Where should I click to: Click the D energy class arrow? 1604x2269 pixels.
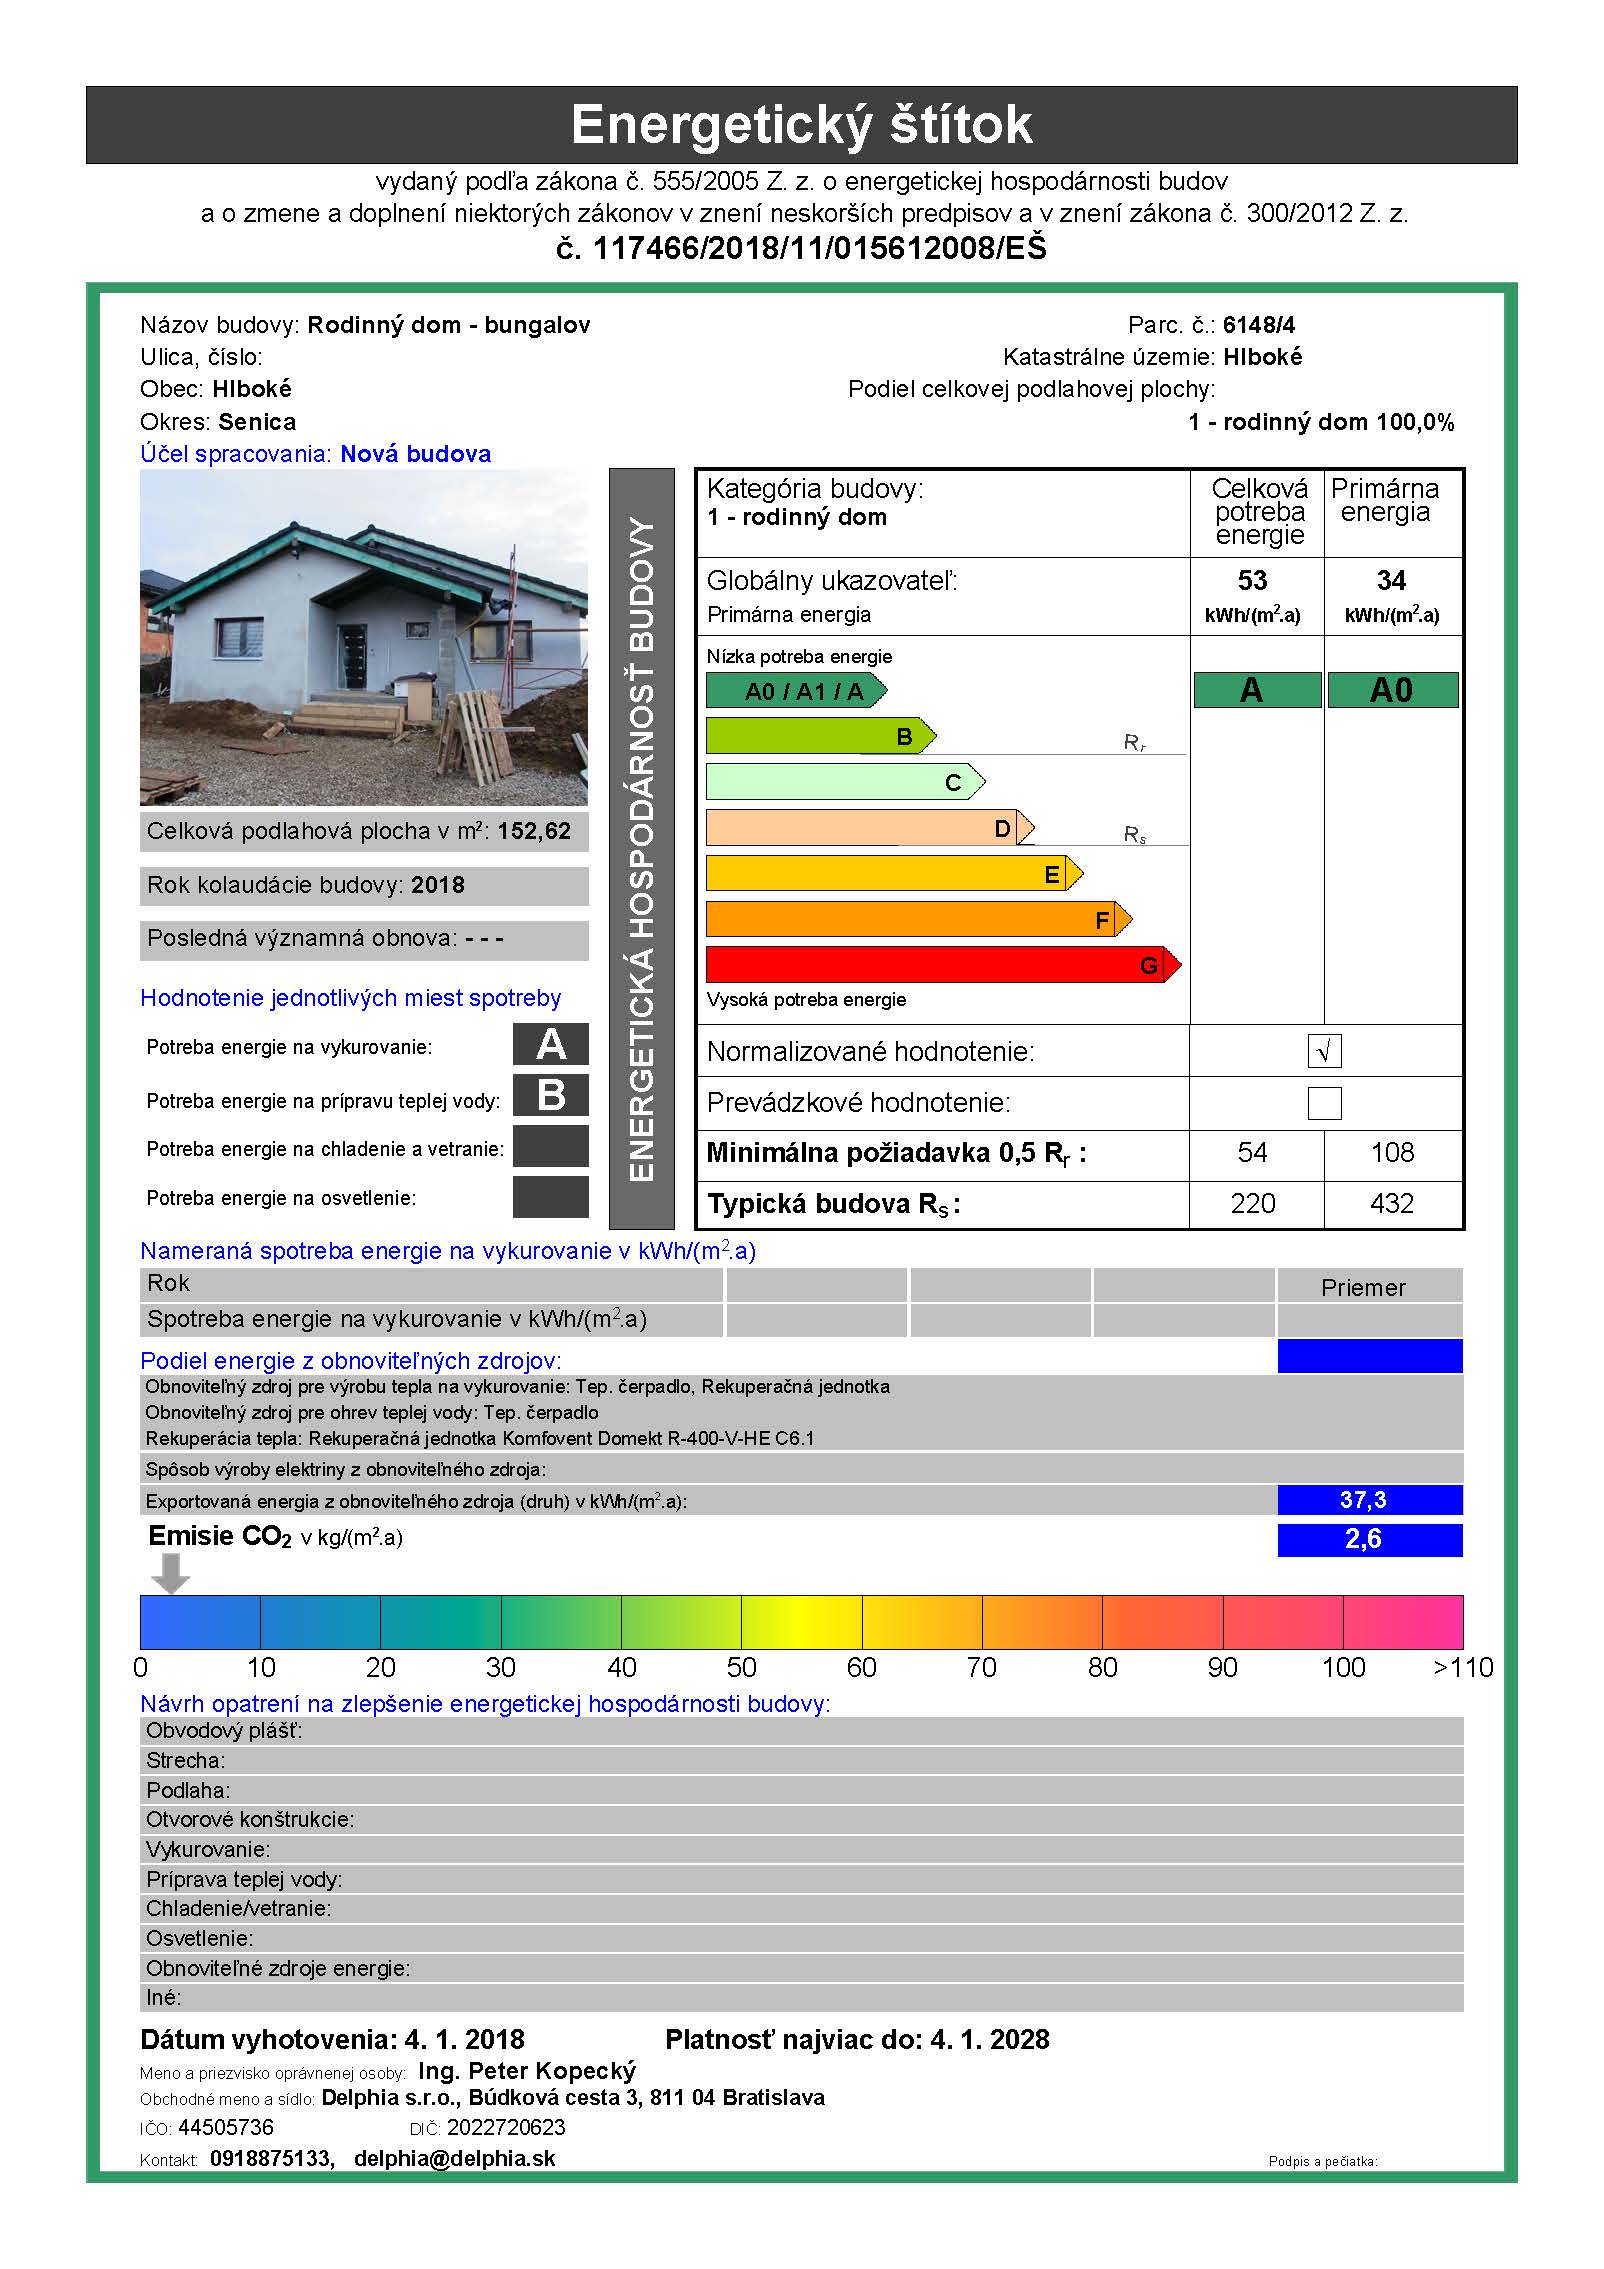click(869, 828)
